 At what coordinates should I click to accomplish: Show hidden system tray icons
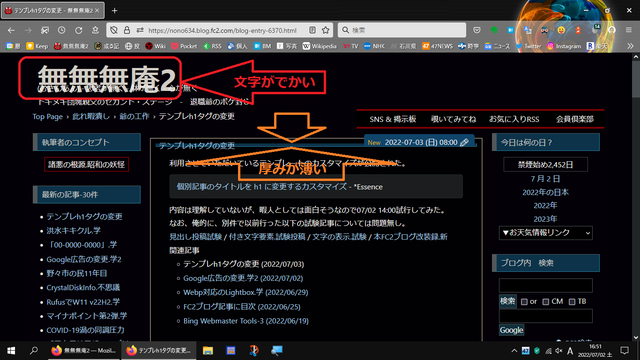tap(514, 351)
